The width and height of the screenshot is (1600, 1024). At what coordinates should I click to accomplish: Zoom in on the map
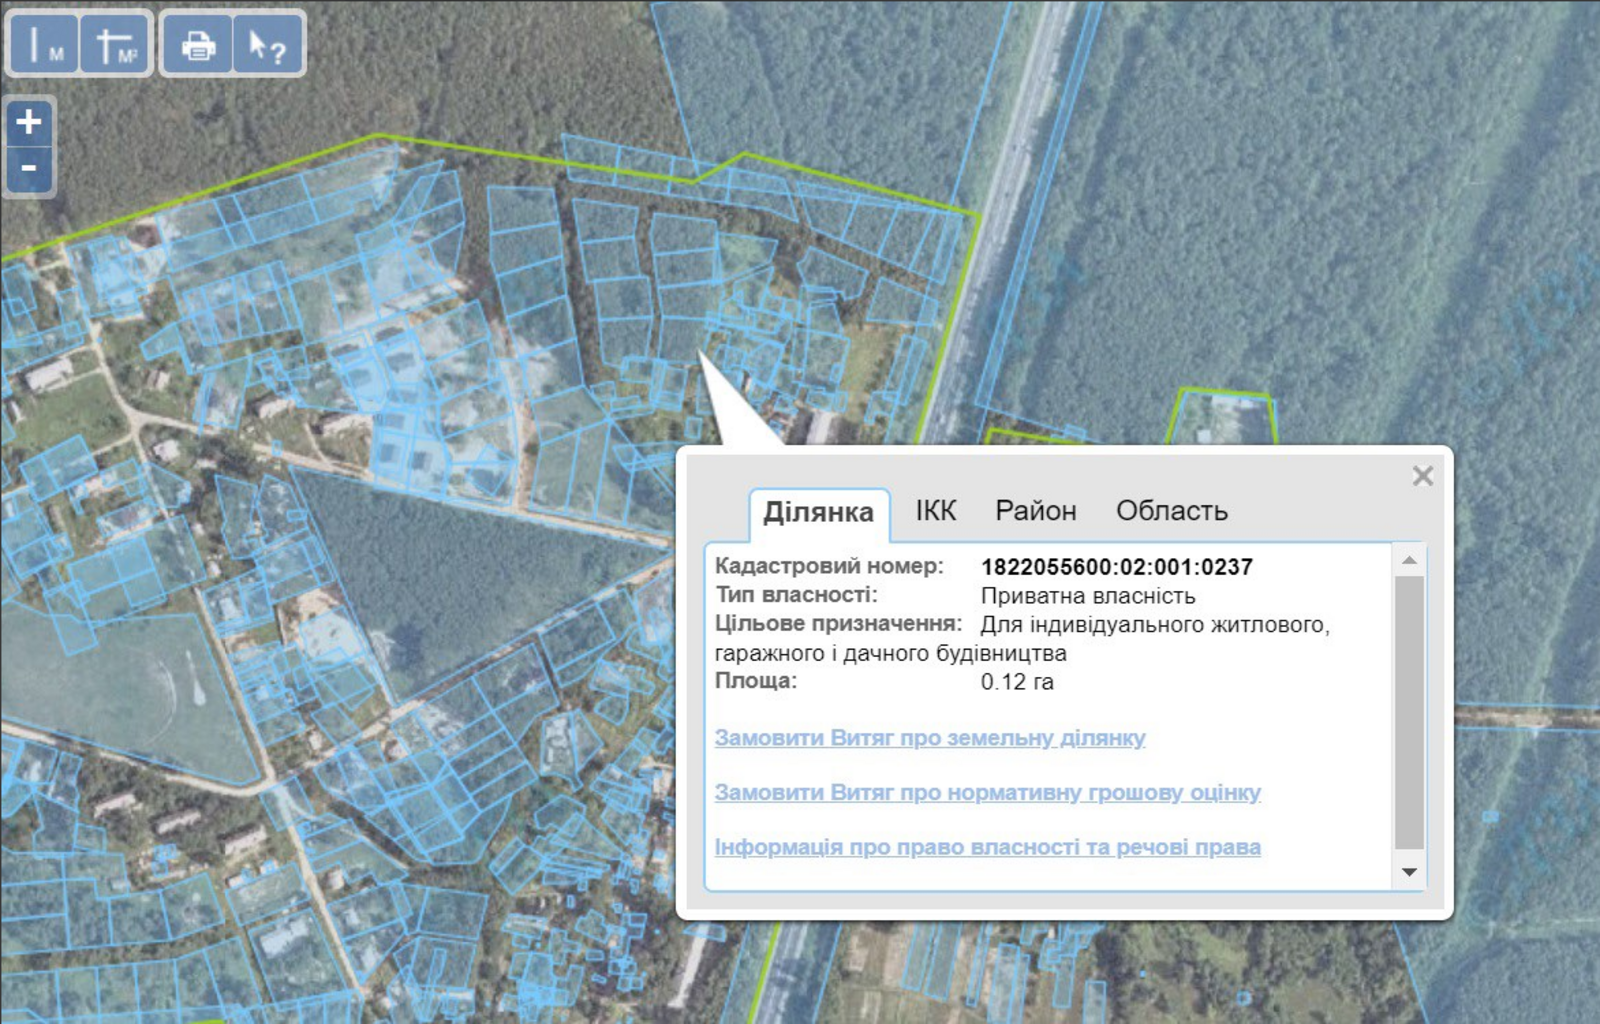pyautogui.click(x=29, y=122)
